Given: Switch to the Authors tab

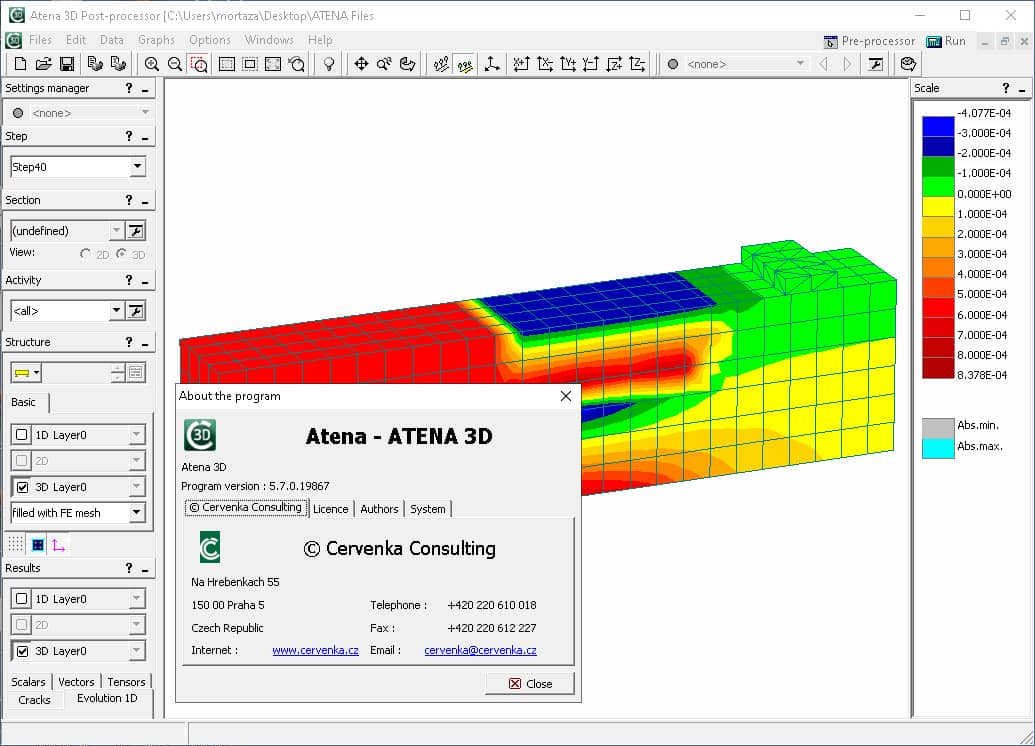Looking at the screenshot, I should pos(379,508).
